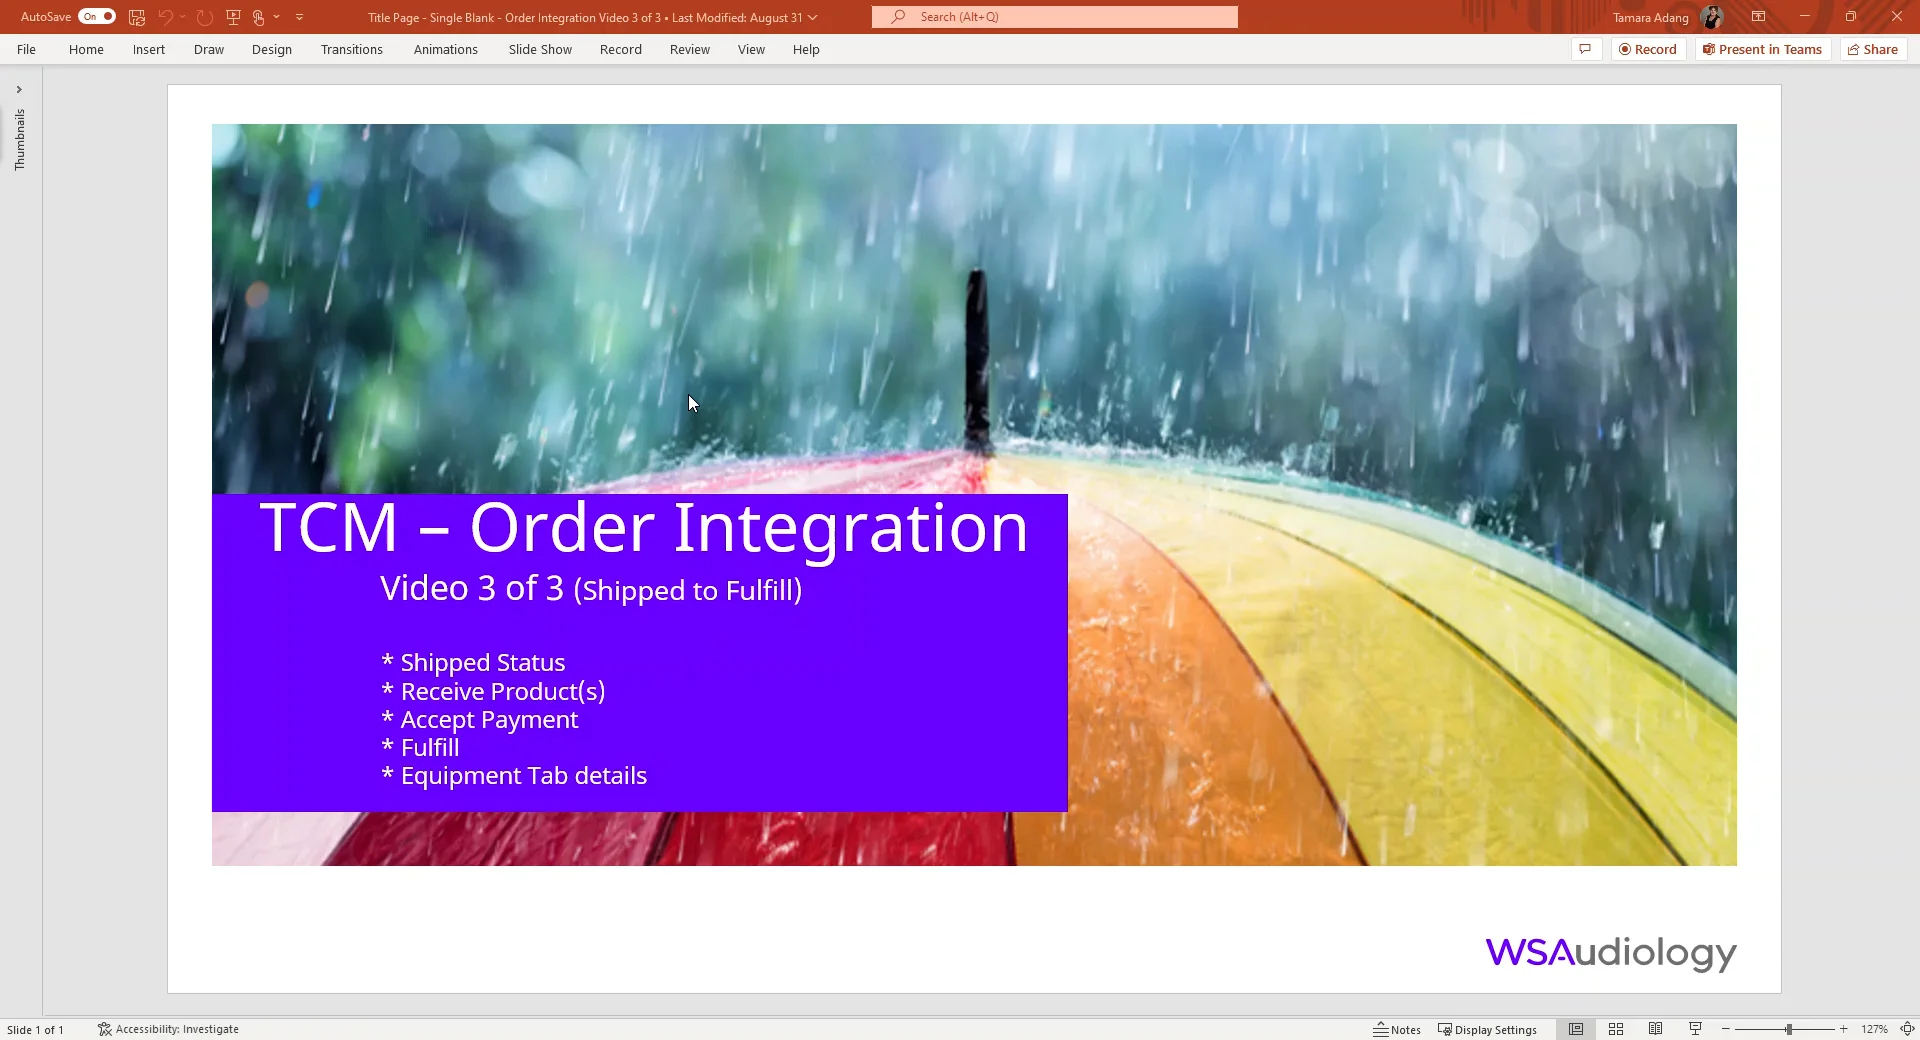The width and height of the screenshot is (1920, 1040).
Task: Start Slide Show from the status bar
Action: tap(1695, 1029)
